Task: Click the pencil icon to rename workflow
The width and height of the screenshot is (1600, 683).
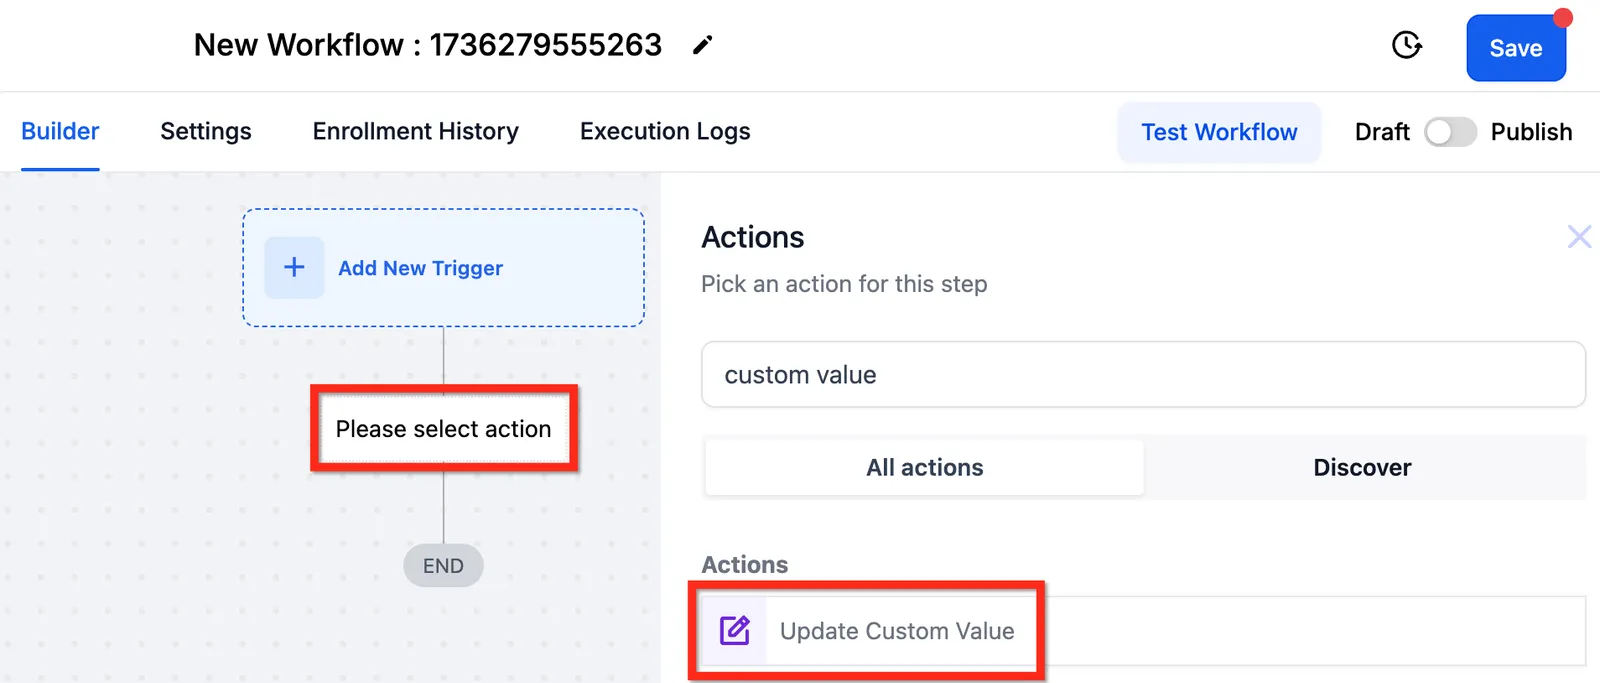Action: (702, 45)
